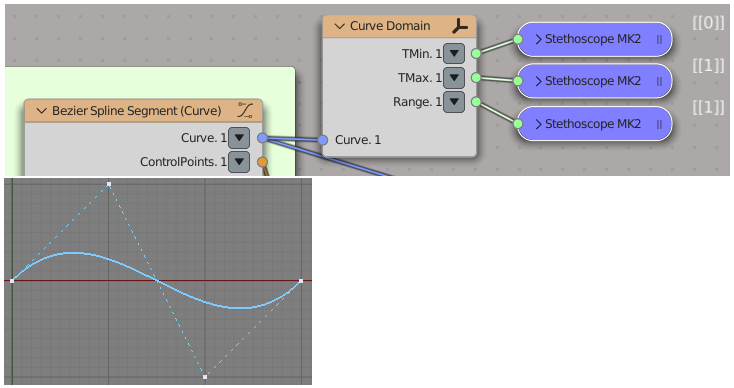Toggle pause bars on middle Stethoscope MK2
The image size is (734, 388).
pos(659,81)
